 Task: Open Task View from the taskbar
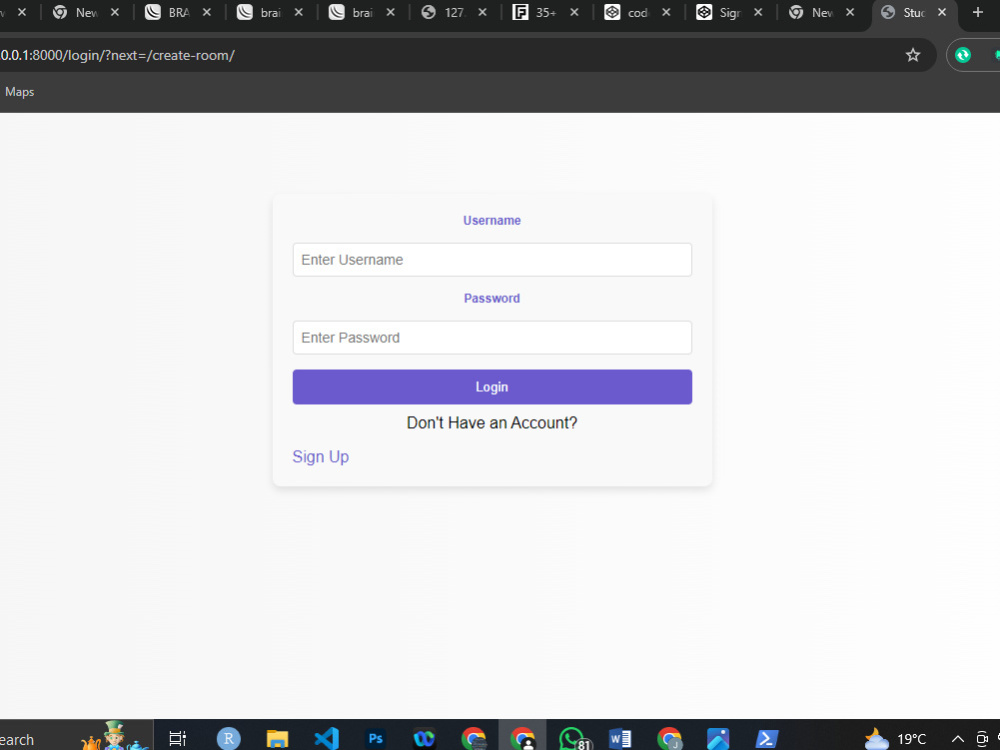click(177, 739)
